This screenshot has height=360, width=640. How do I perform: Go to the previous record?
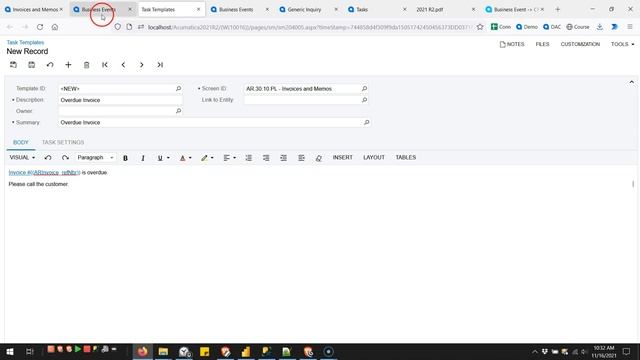tap(123, 65)
